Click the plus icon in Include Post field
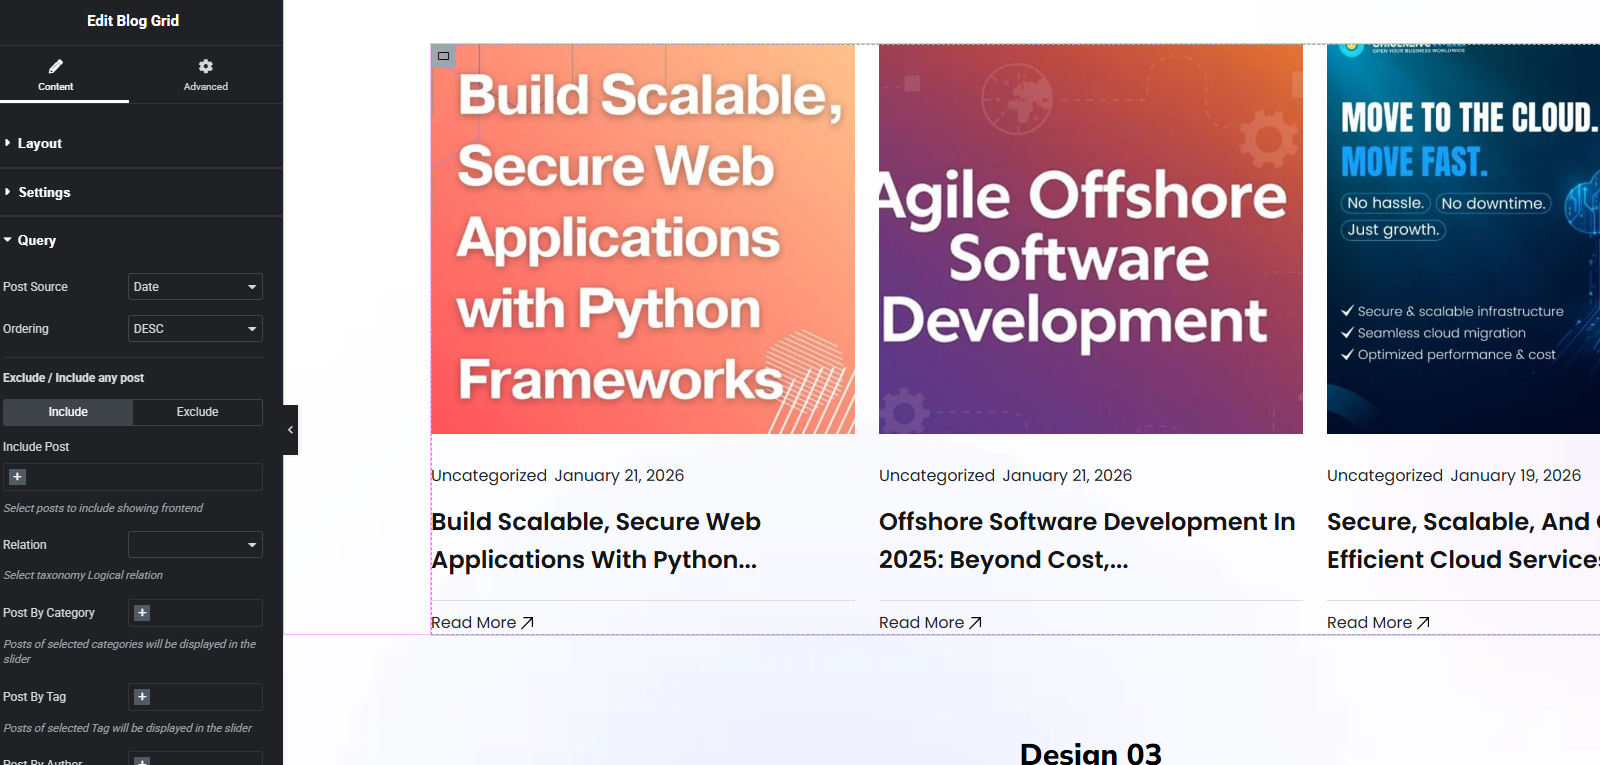 click(17, 477)
